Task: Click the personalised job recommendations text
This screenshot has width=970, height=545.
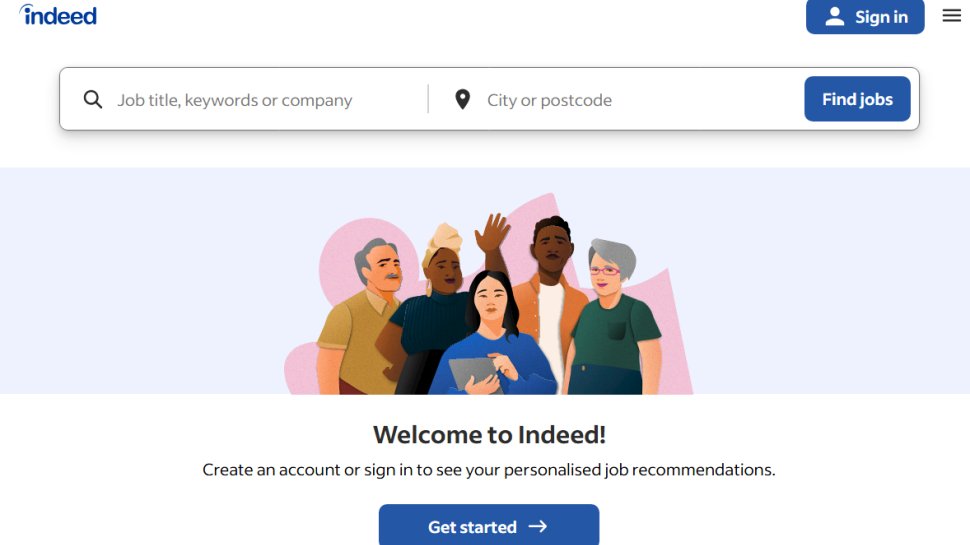Action: [x=639, y=470]
